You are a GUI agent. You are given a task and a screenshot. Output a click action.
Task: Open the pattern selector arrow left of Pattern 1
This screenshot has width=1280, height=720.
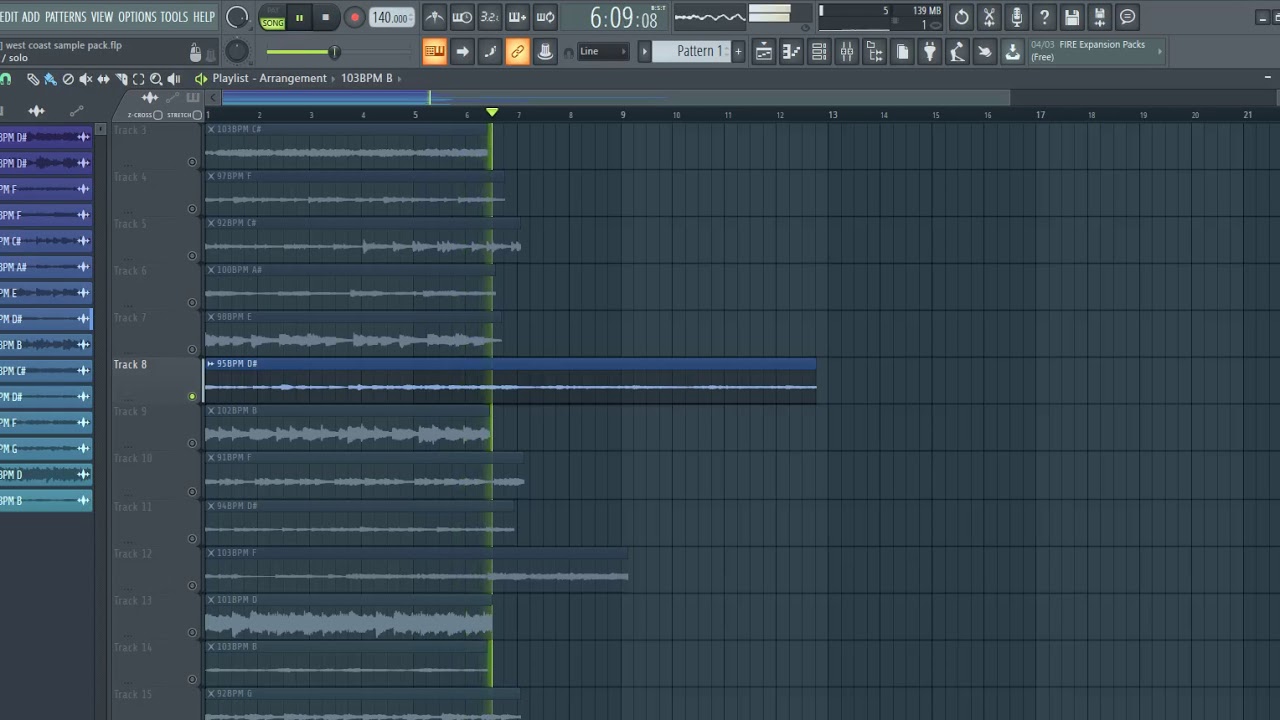(644, 52)
